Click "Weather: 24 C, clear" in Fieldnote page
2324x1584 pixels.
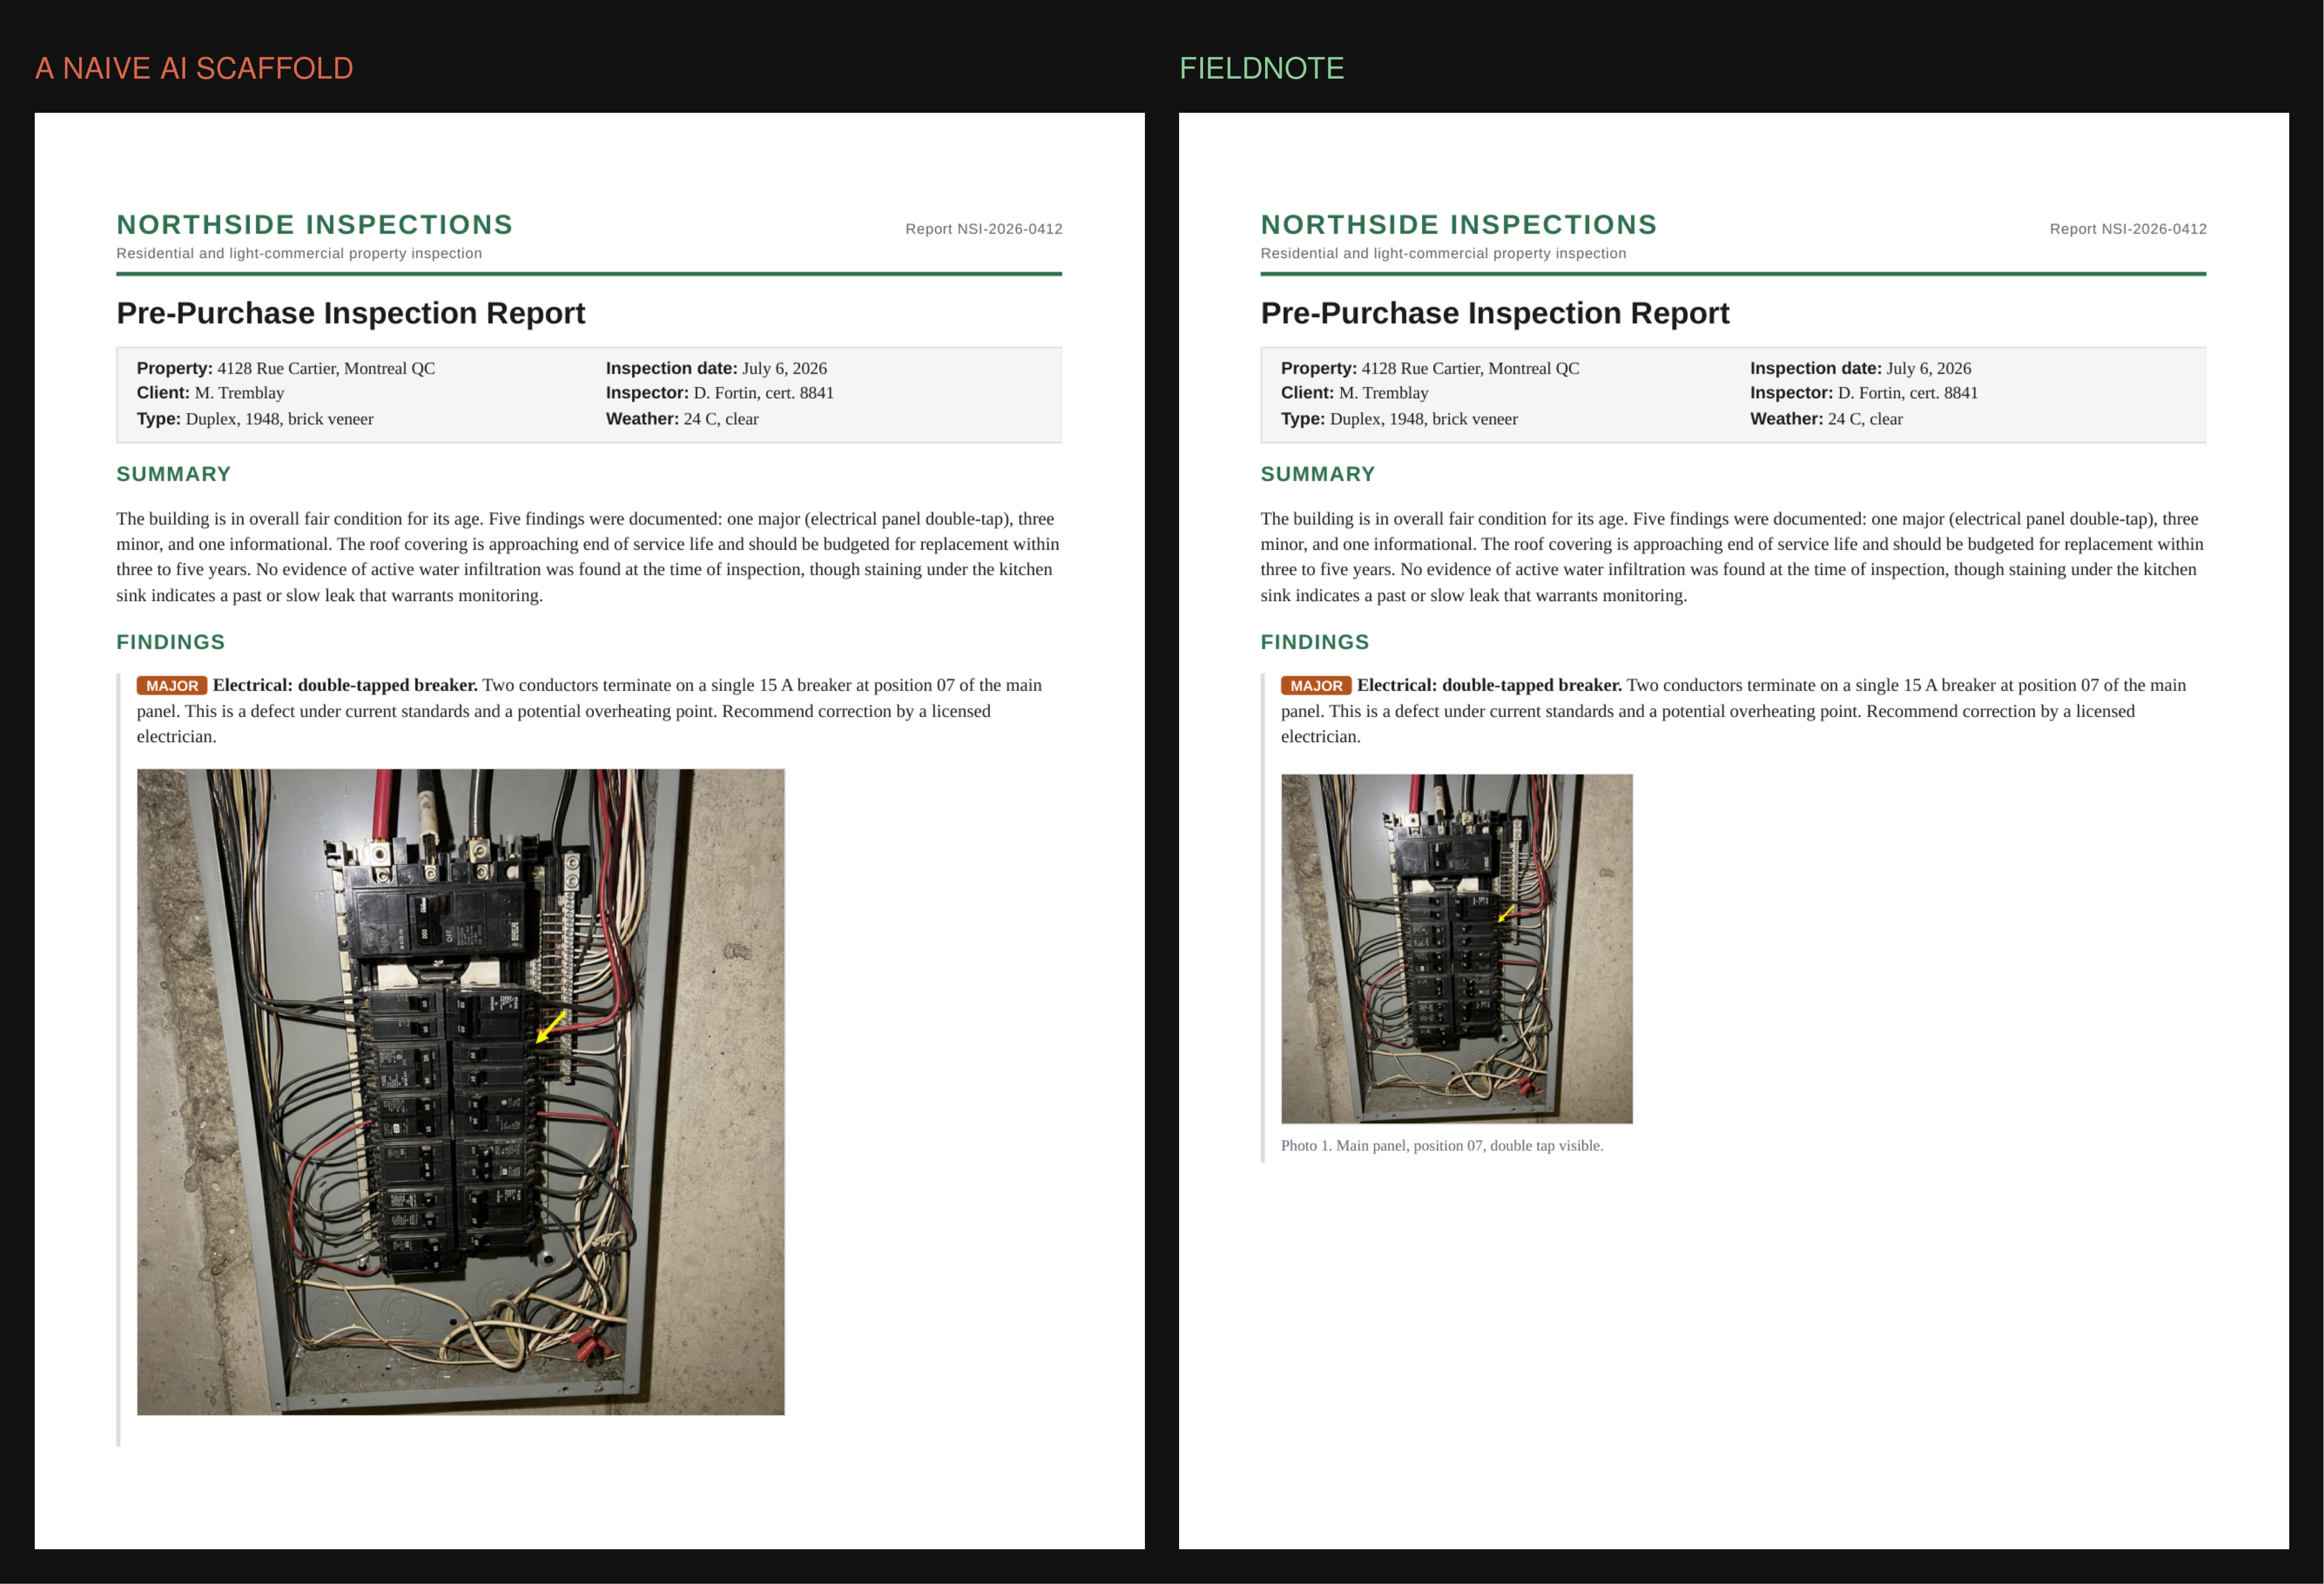[1826, 419]
